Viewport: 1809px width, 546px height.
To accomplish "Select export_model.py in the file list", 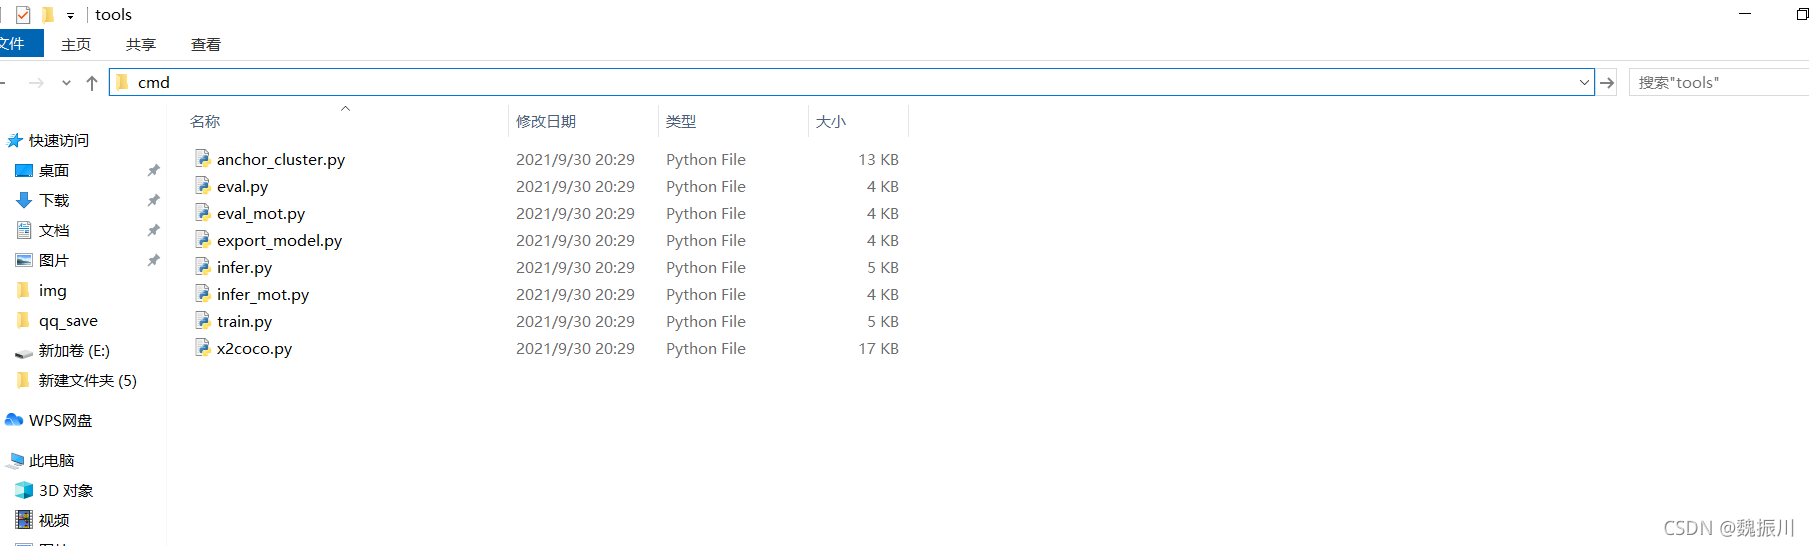I will point(279,241).
